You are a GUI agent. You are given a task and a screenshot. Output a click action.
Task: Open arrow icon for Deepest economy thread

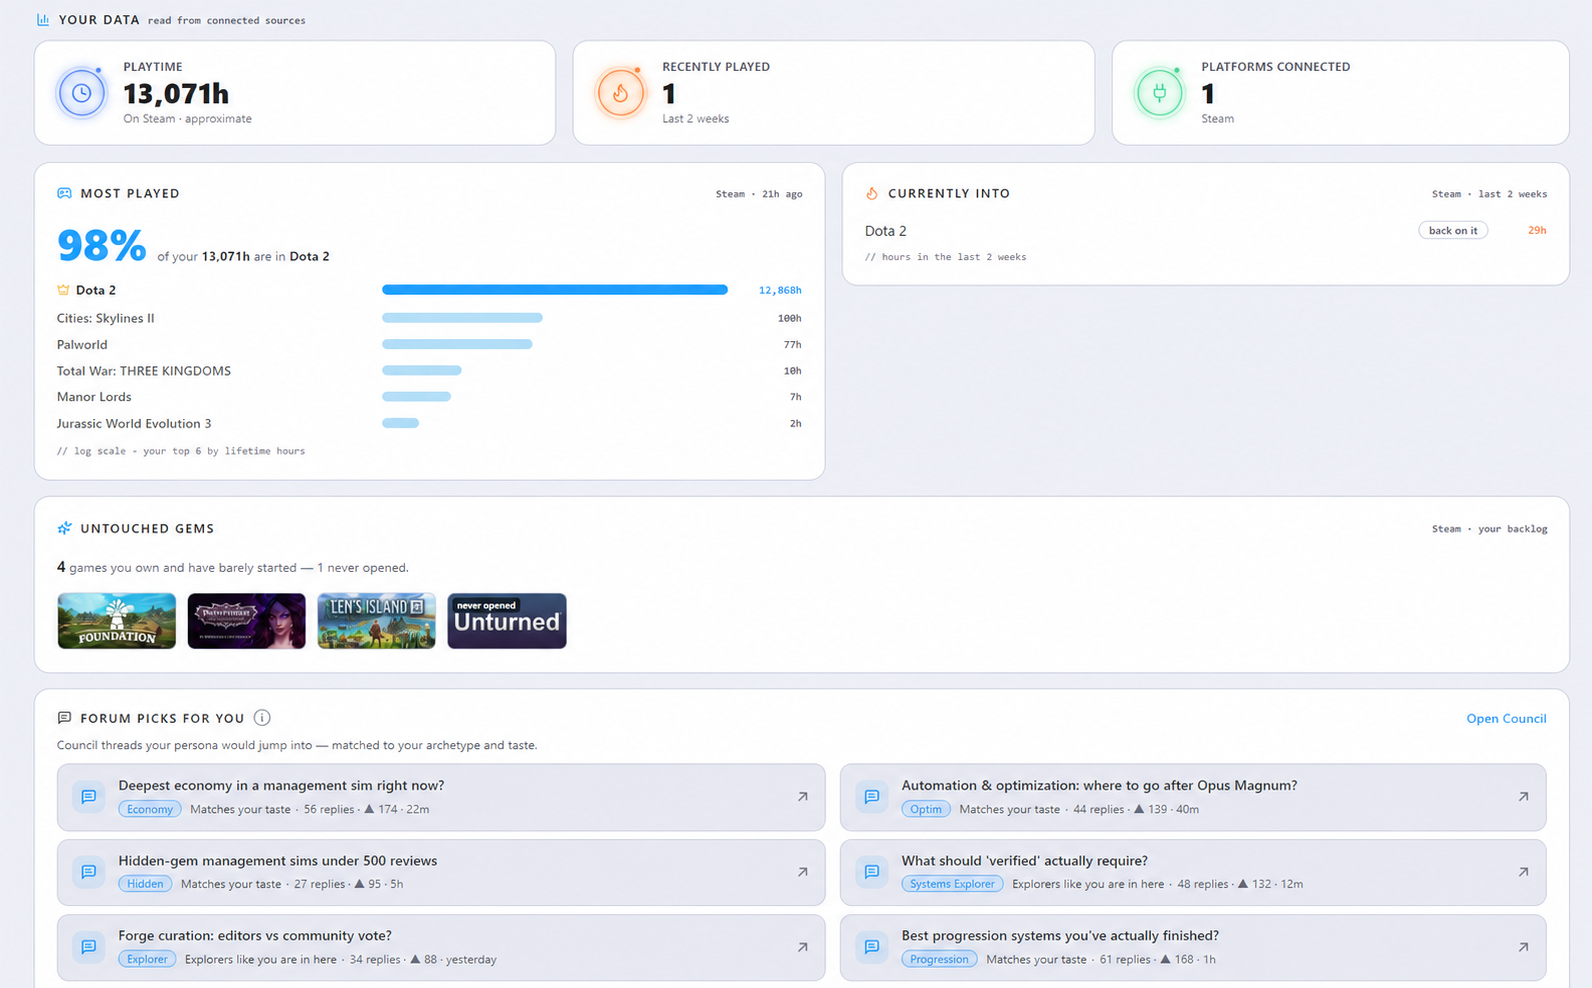802,797
